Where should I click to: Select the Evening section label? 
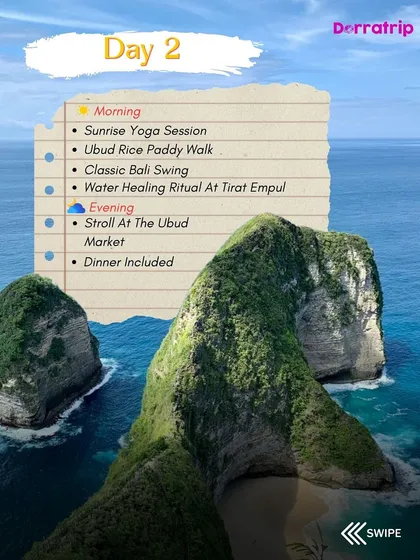tap(111, 207)
